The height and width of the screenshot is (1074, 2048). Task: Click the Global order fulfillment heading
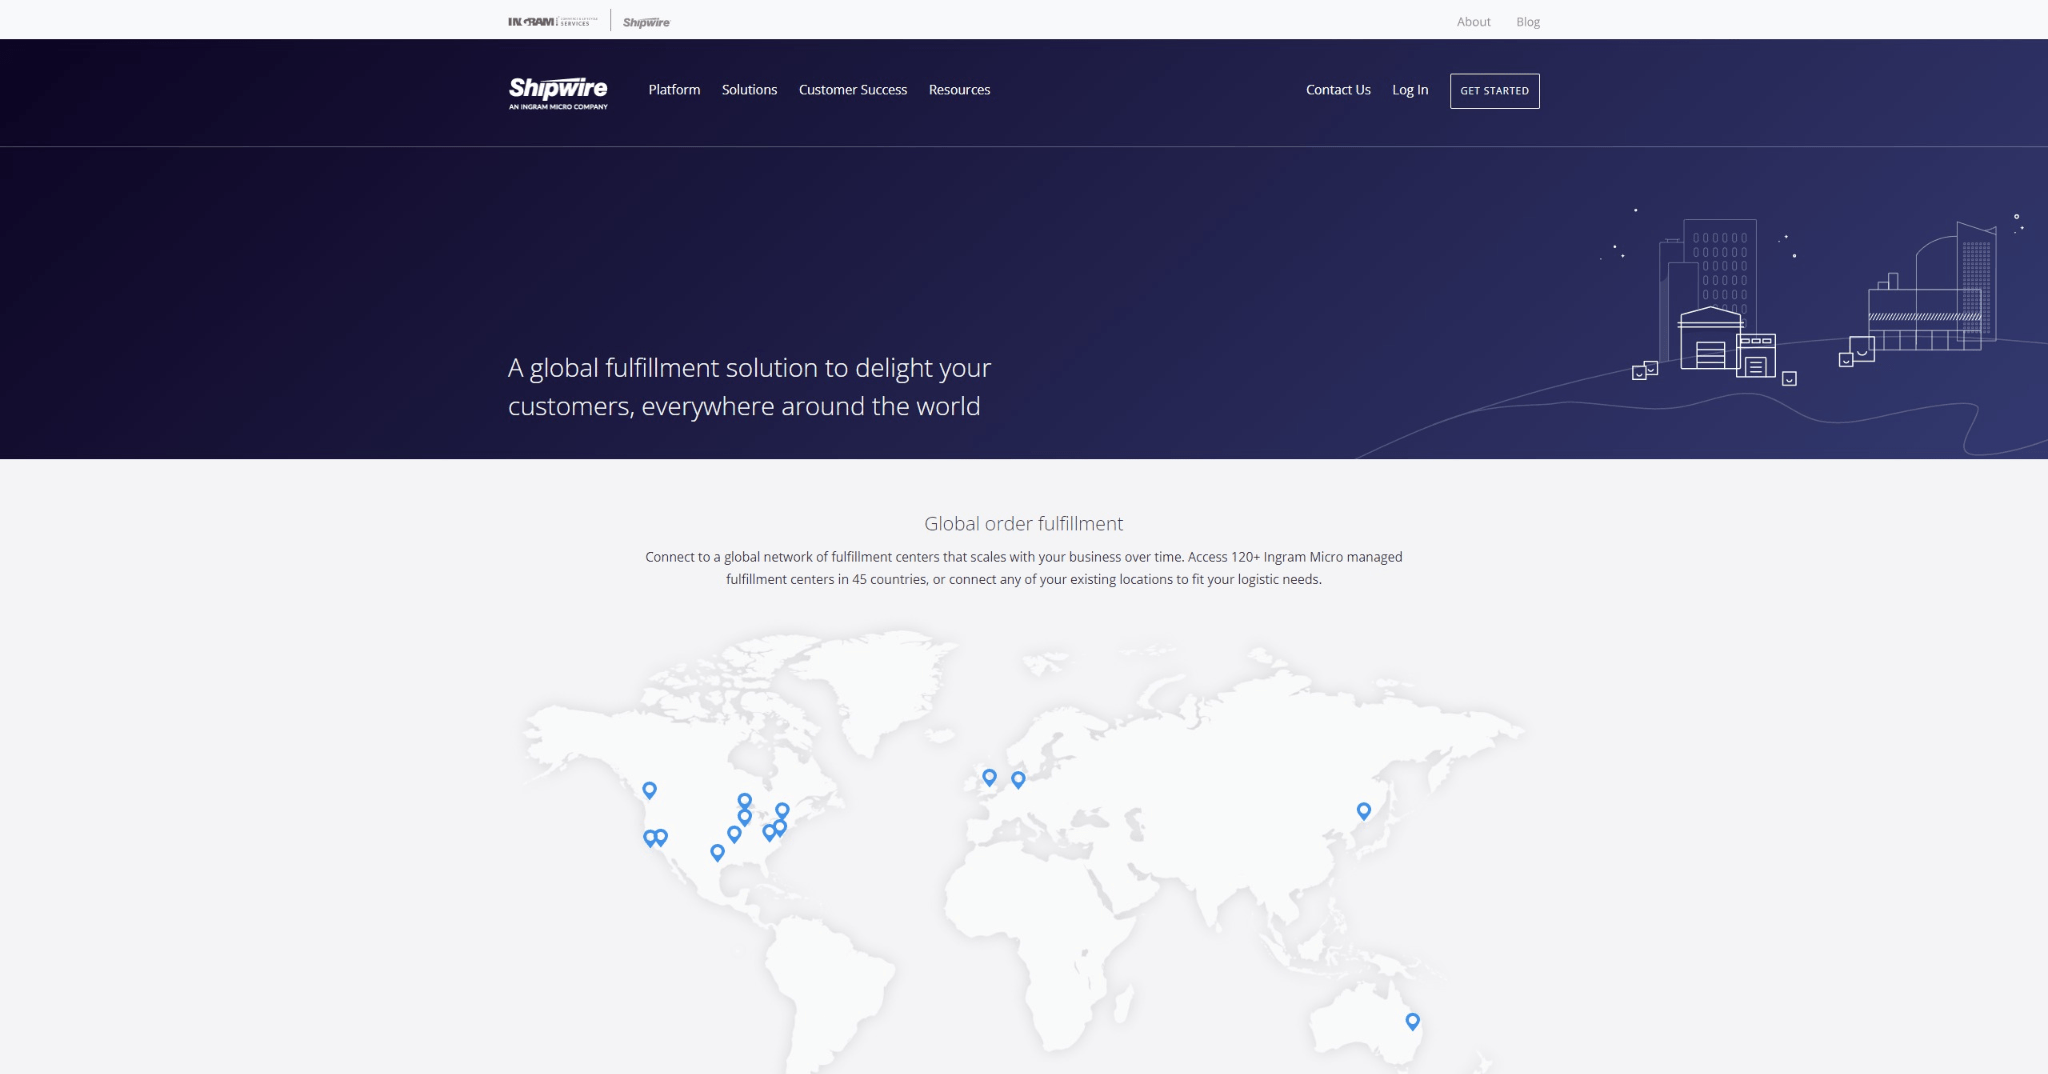click(1023, 524)
